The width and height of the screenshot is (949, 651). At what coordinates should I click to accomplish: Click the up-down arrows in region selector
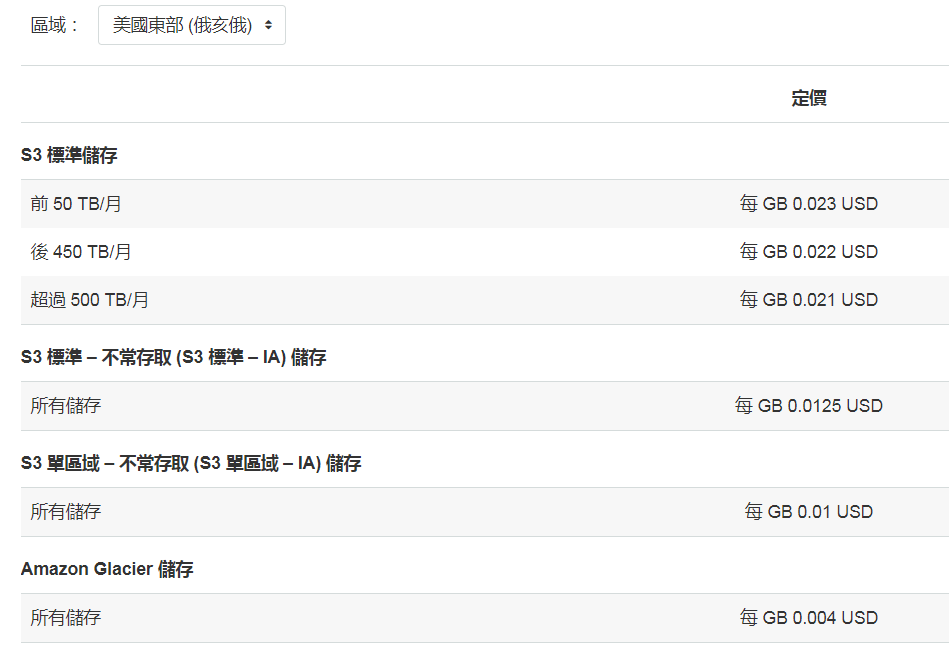(268, 25)
